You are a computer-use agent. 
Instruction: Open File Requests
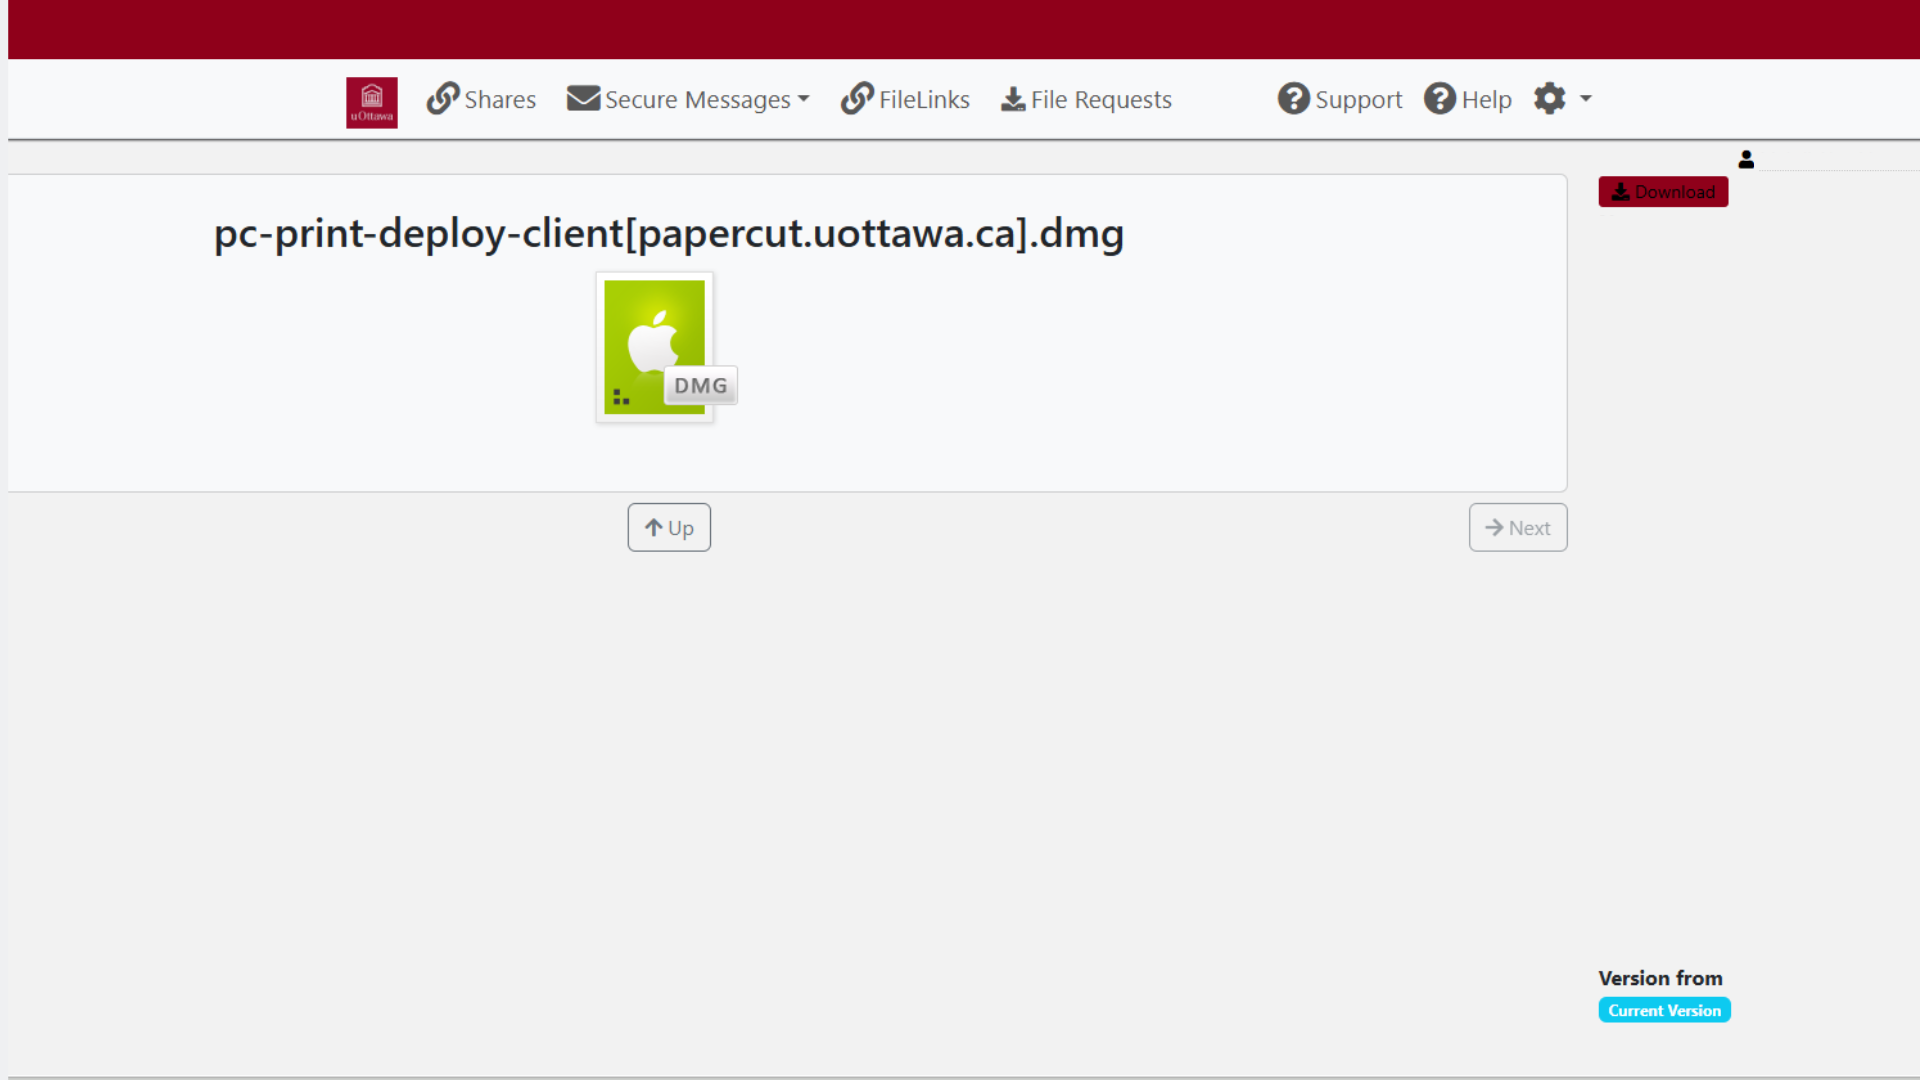(x=1086, y=99)
